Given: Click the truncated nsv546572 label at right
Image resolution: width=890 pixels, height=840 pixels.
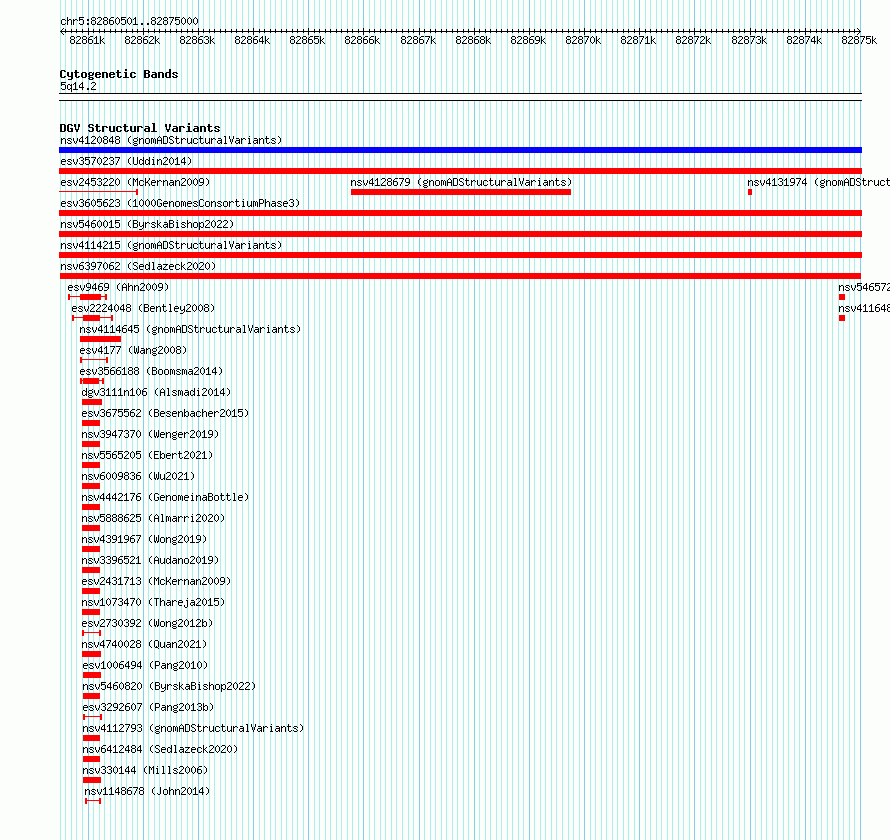Looking at the screenshot, I should tap(864, 287).
